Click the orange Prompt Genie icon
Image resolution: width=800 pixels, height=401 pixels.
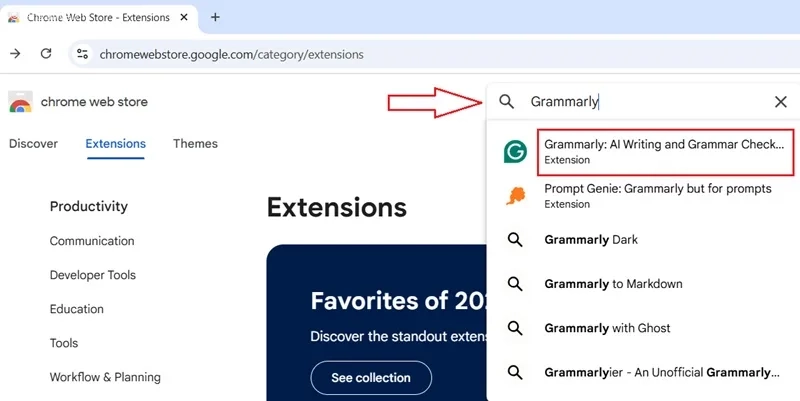pyautogui.click(x=516, y=196)
